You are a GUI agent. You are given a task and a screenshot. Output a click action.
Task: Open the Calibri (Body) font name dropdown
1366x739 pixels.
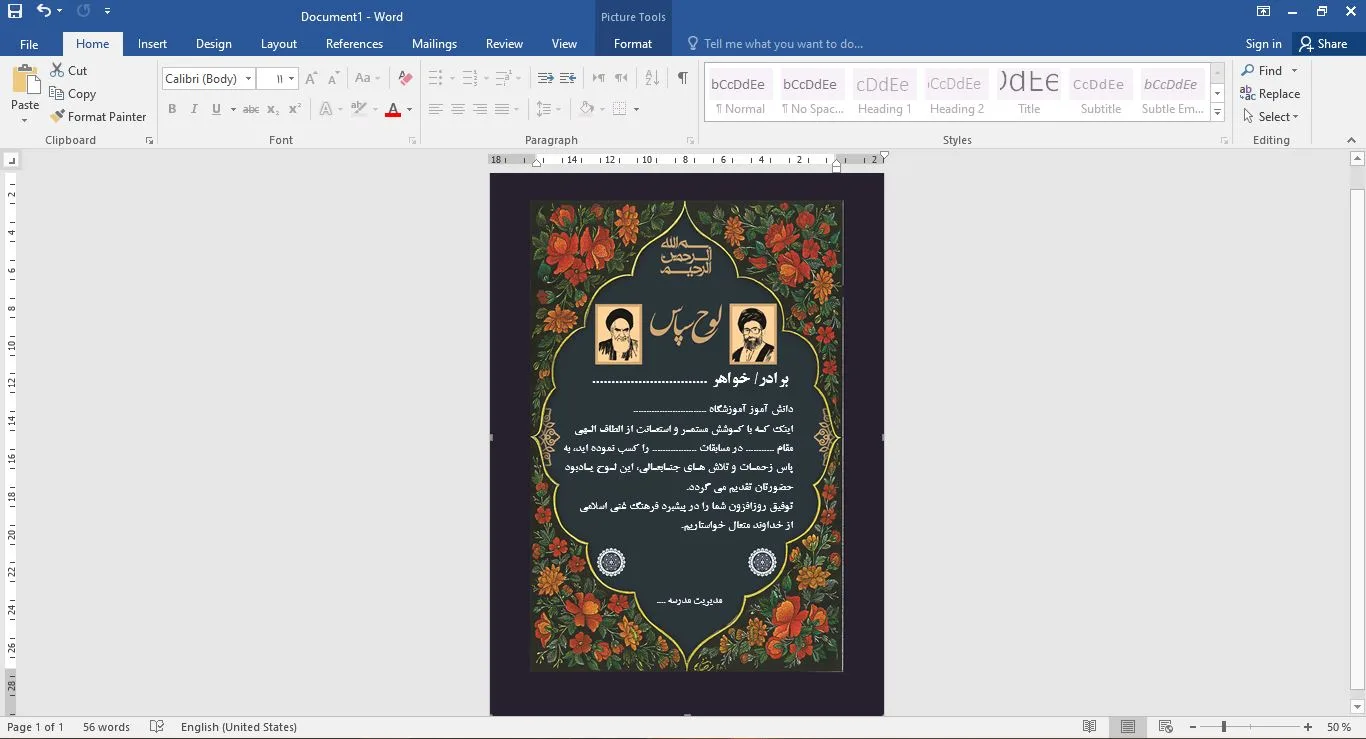248,79
